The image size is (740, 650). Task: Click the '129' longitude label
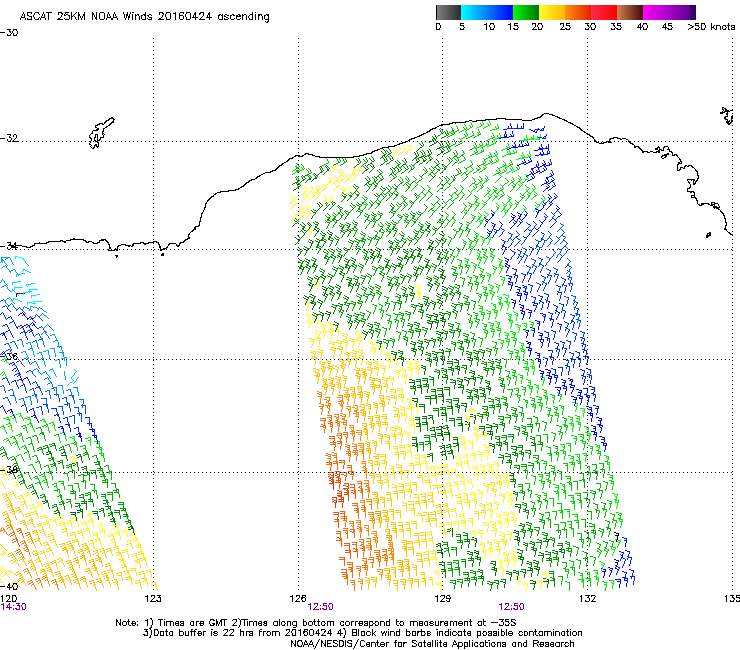pos(442,599)
